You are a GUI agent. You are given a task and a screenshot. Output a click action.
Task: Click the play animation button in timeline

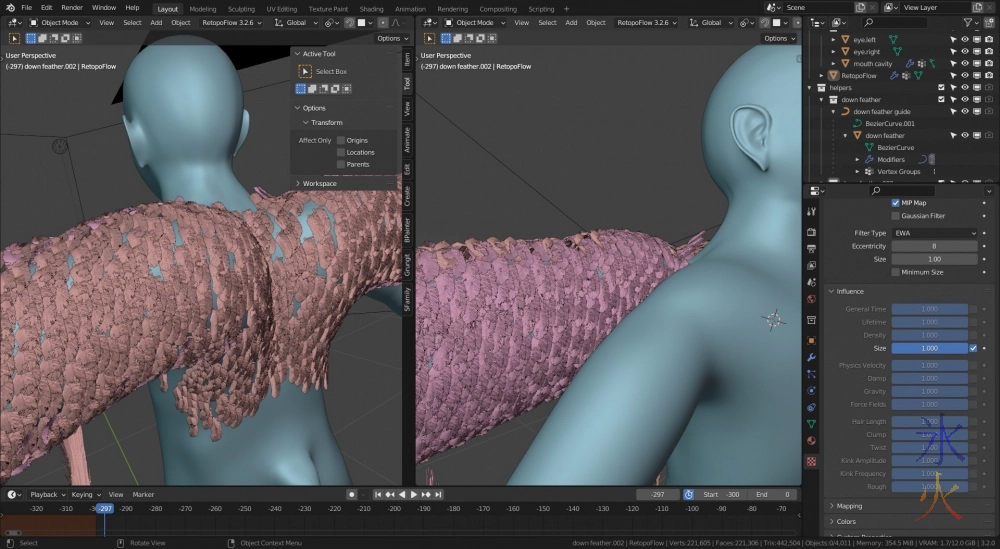click(x=414, y=494)
